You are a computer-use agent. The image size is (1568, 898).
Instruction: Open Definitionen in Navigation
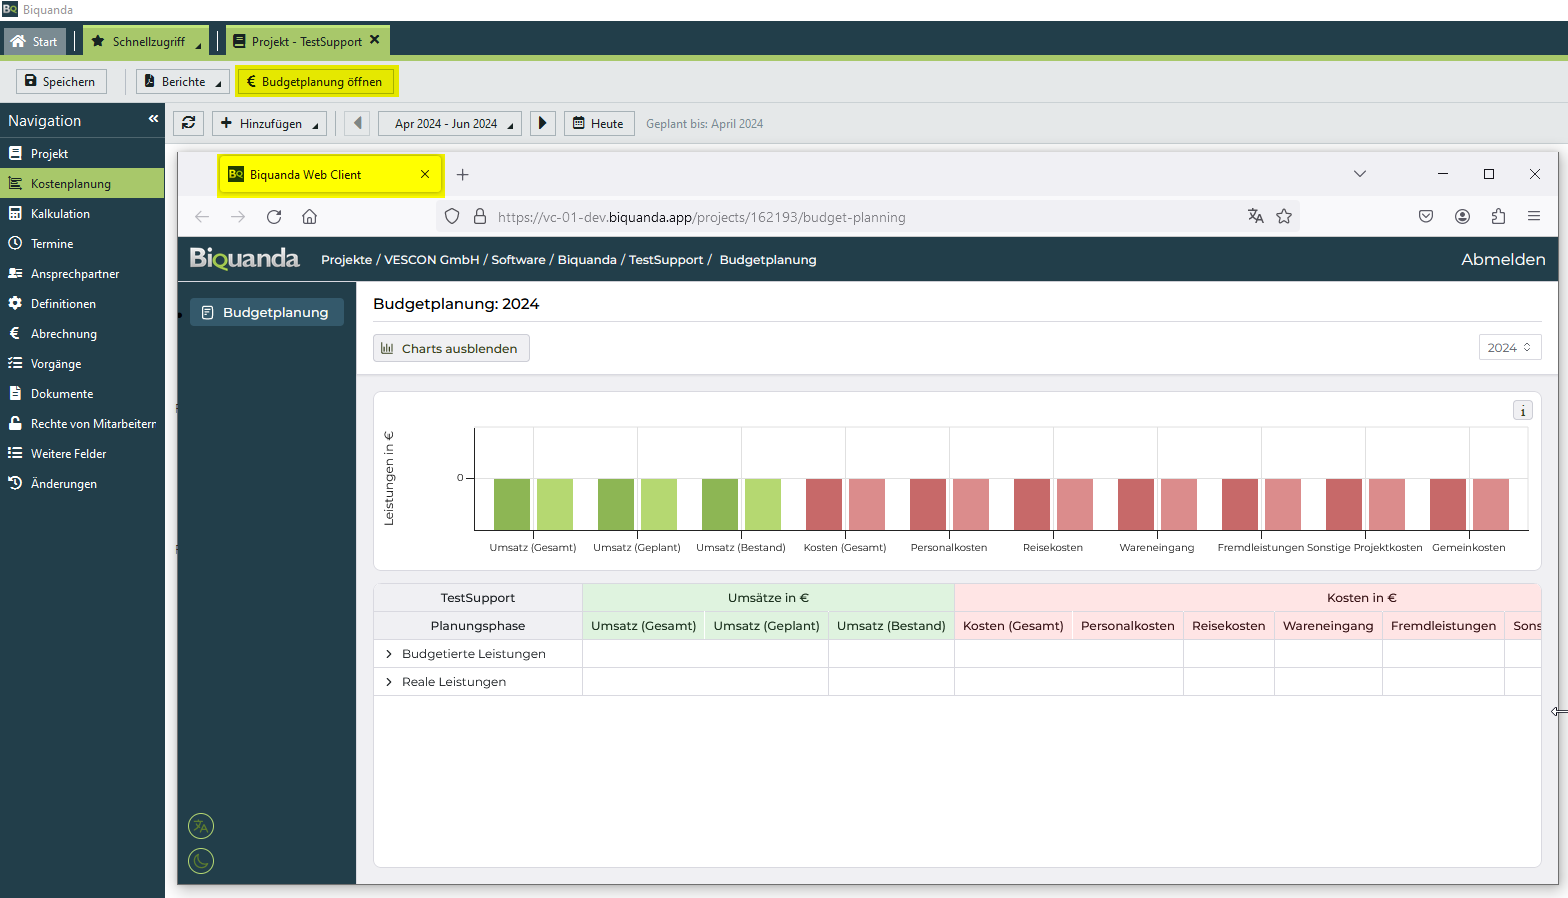click(82, 303)
